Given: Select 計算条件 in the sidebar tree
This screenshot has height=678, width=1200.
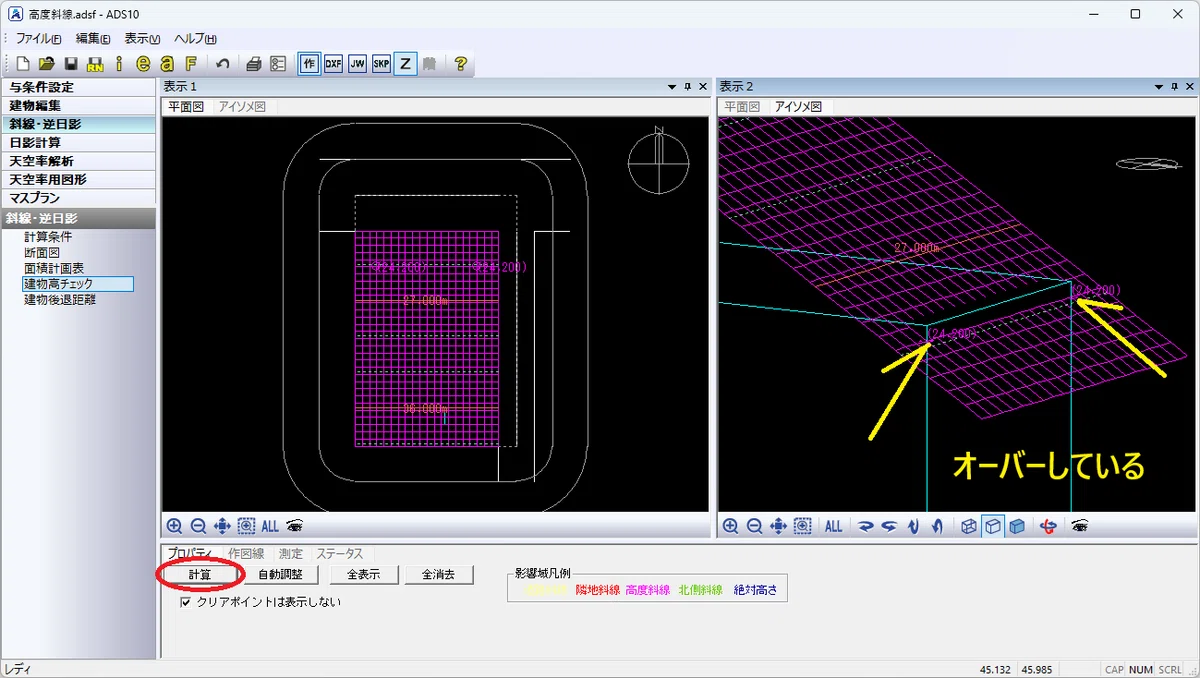Looking at the screenshot, I should click(48, 237).
